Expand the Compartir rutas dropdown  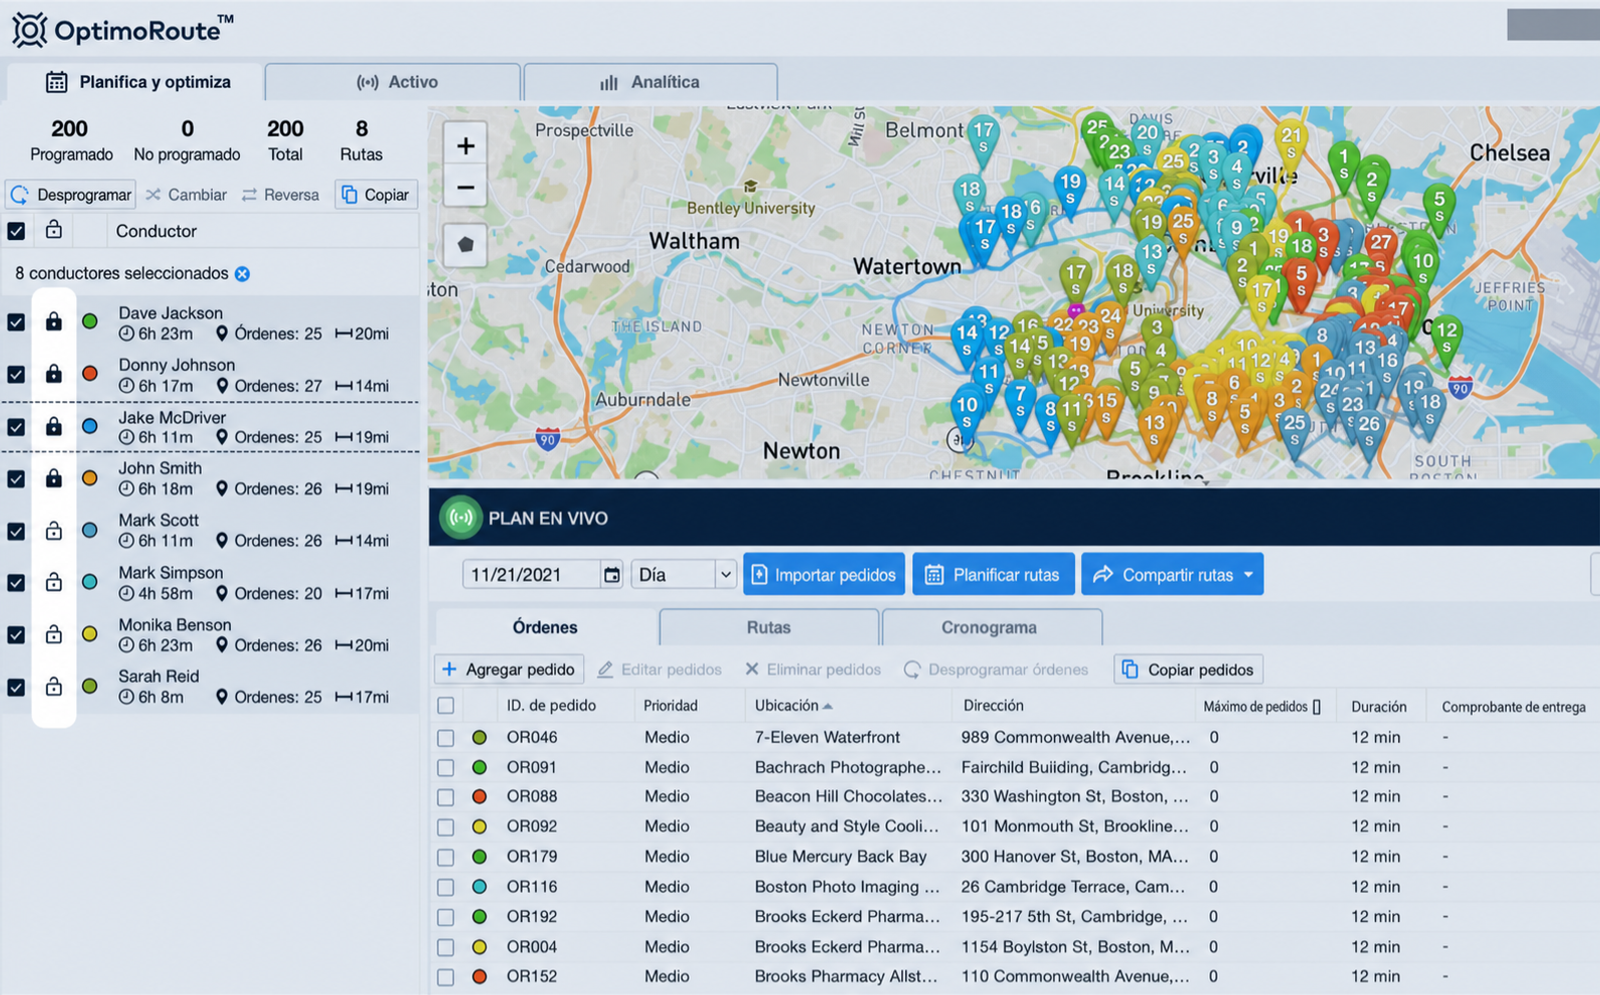click(x=1248, y=575)
